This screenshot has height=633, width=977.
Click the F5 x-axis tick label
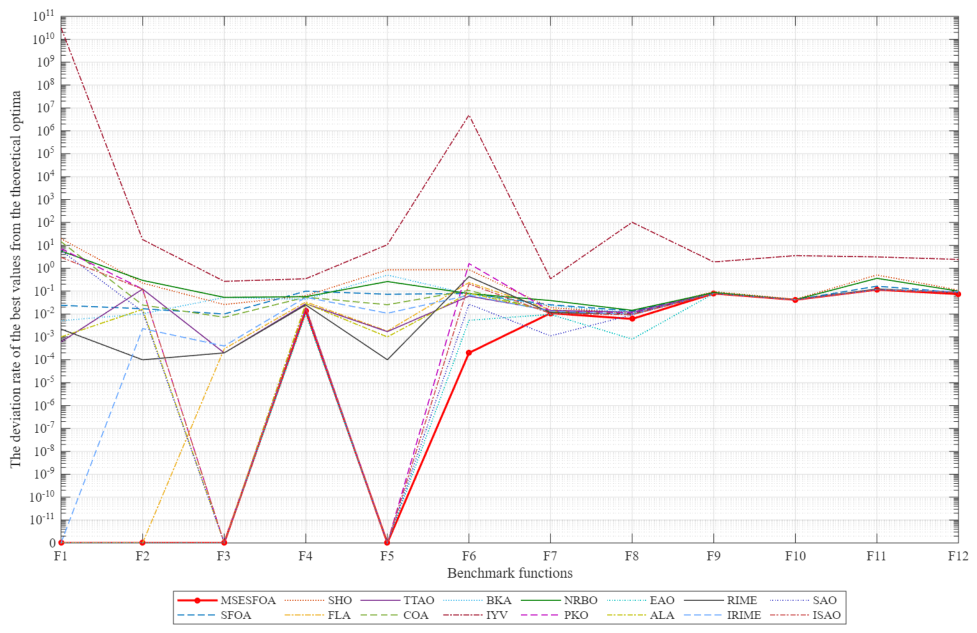(387, 556)
